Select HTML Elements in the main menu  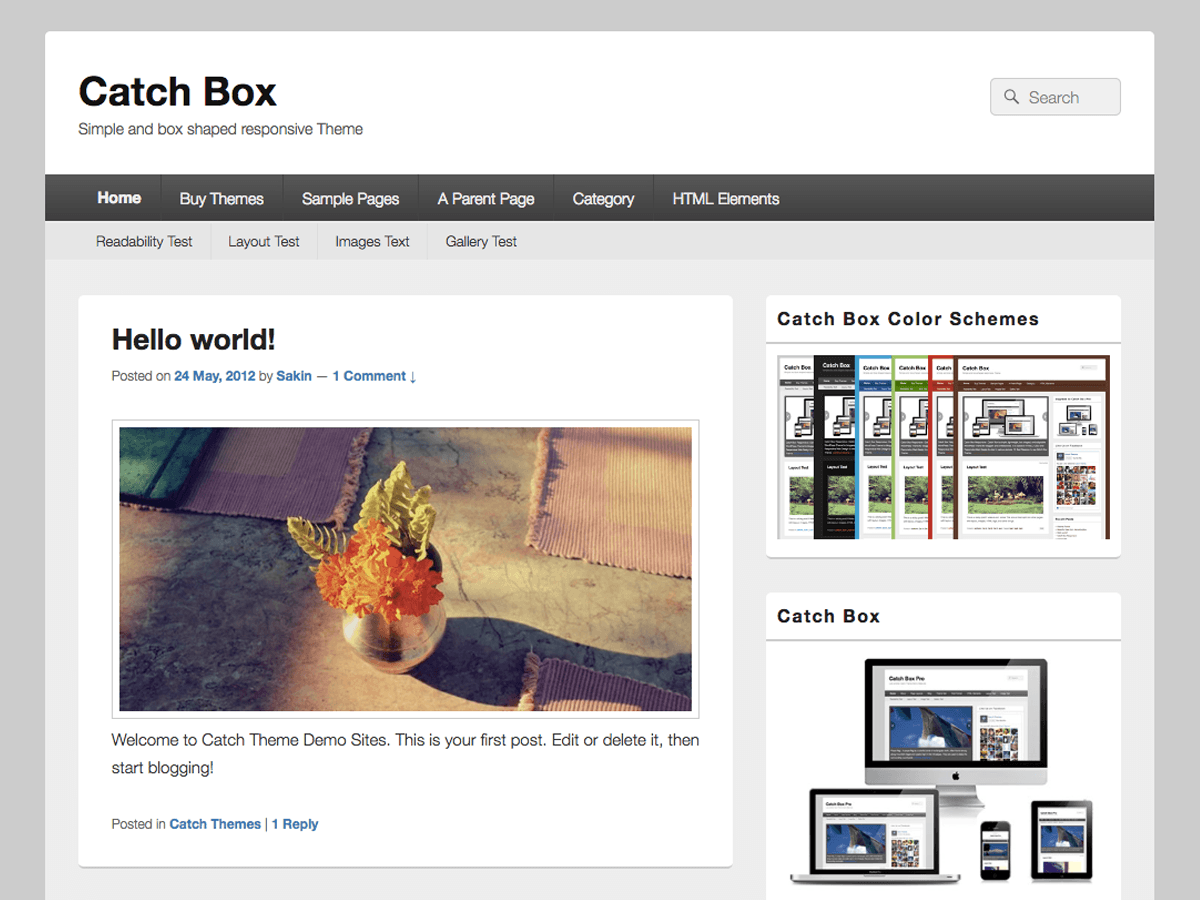click(x=725, y=197)
